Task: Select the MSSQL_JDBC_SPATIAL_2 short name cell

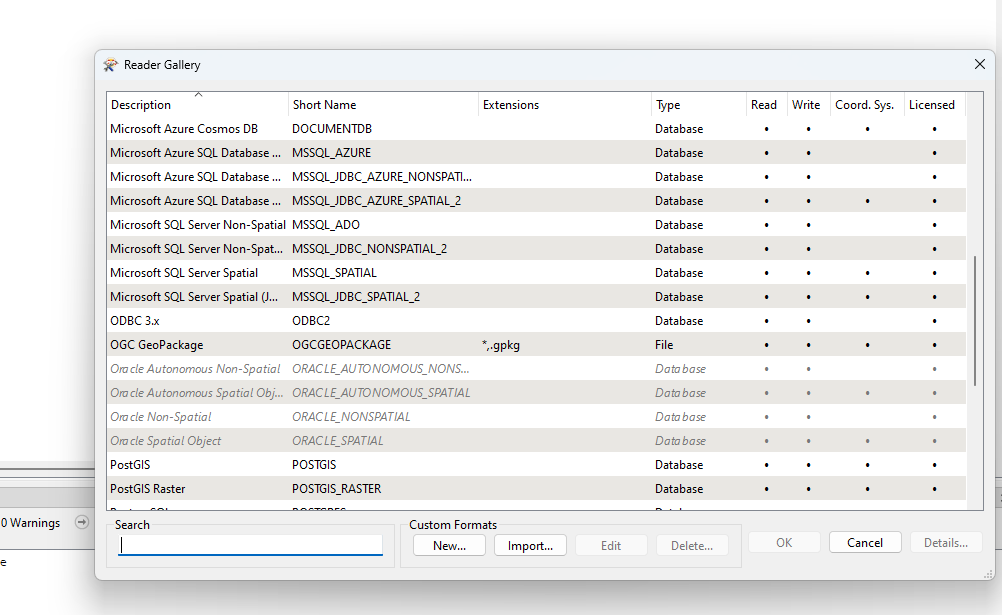Action: point(356,297)
